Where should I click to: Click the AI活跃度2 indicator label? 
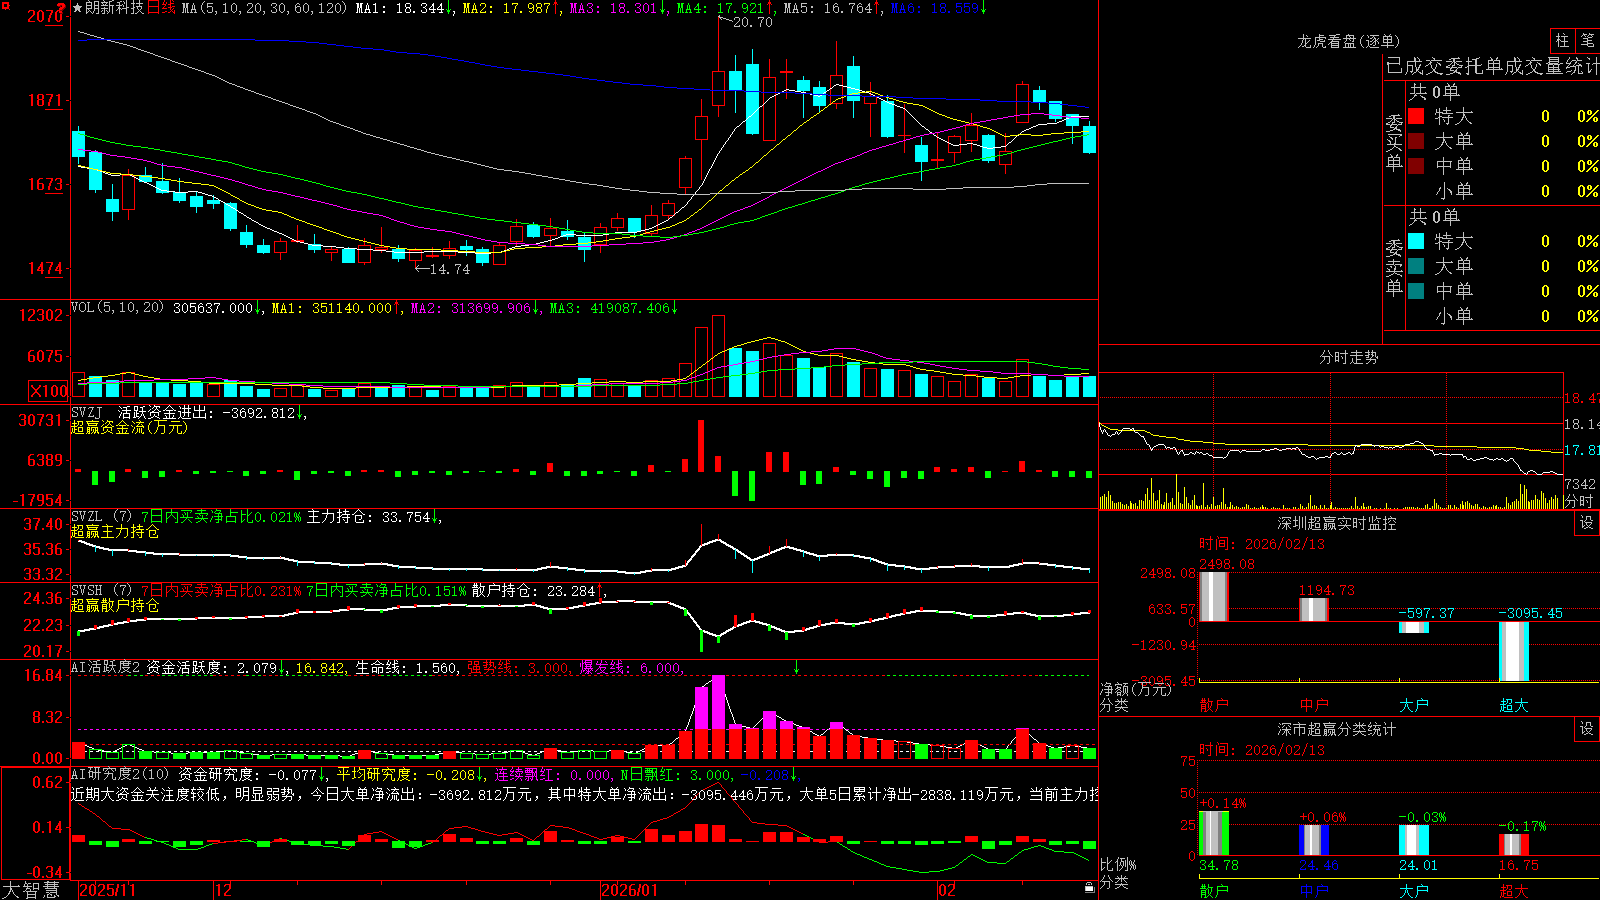click(106, 667)
